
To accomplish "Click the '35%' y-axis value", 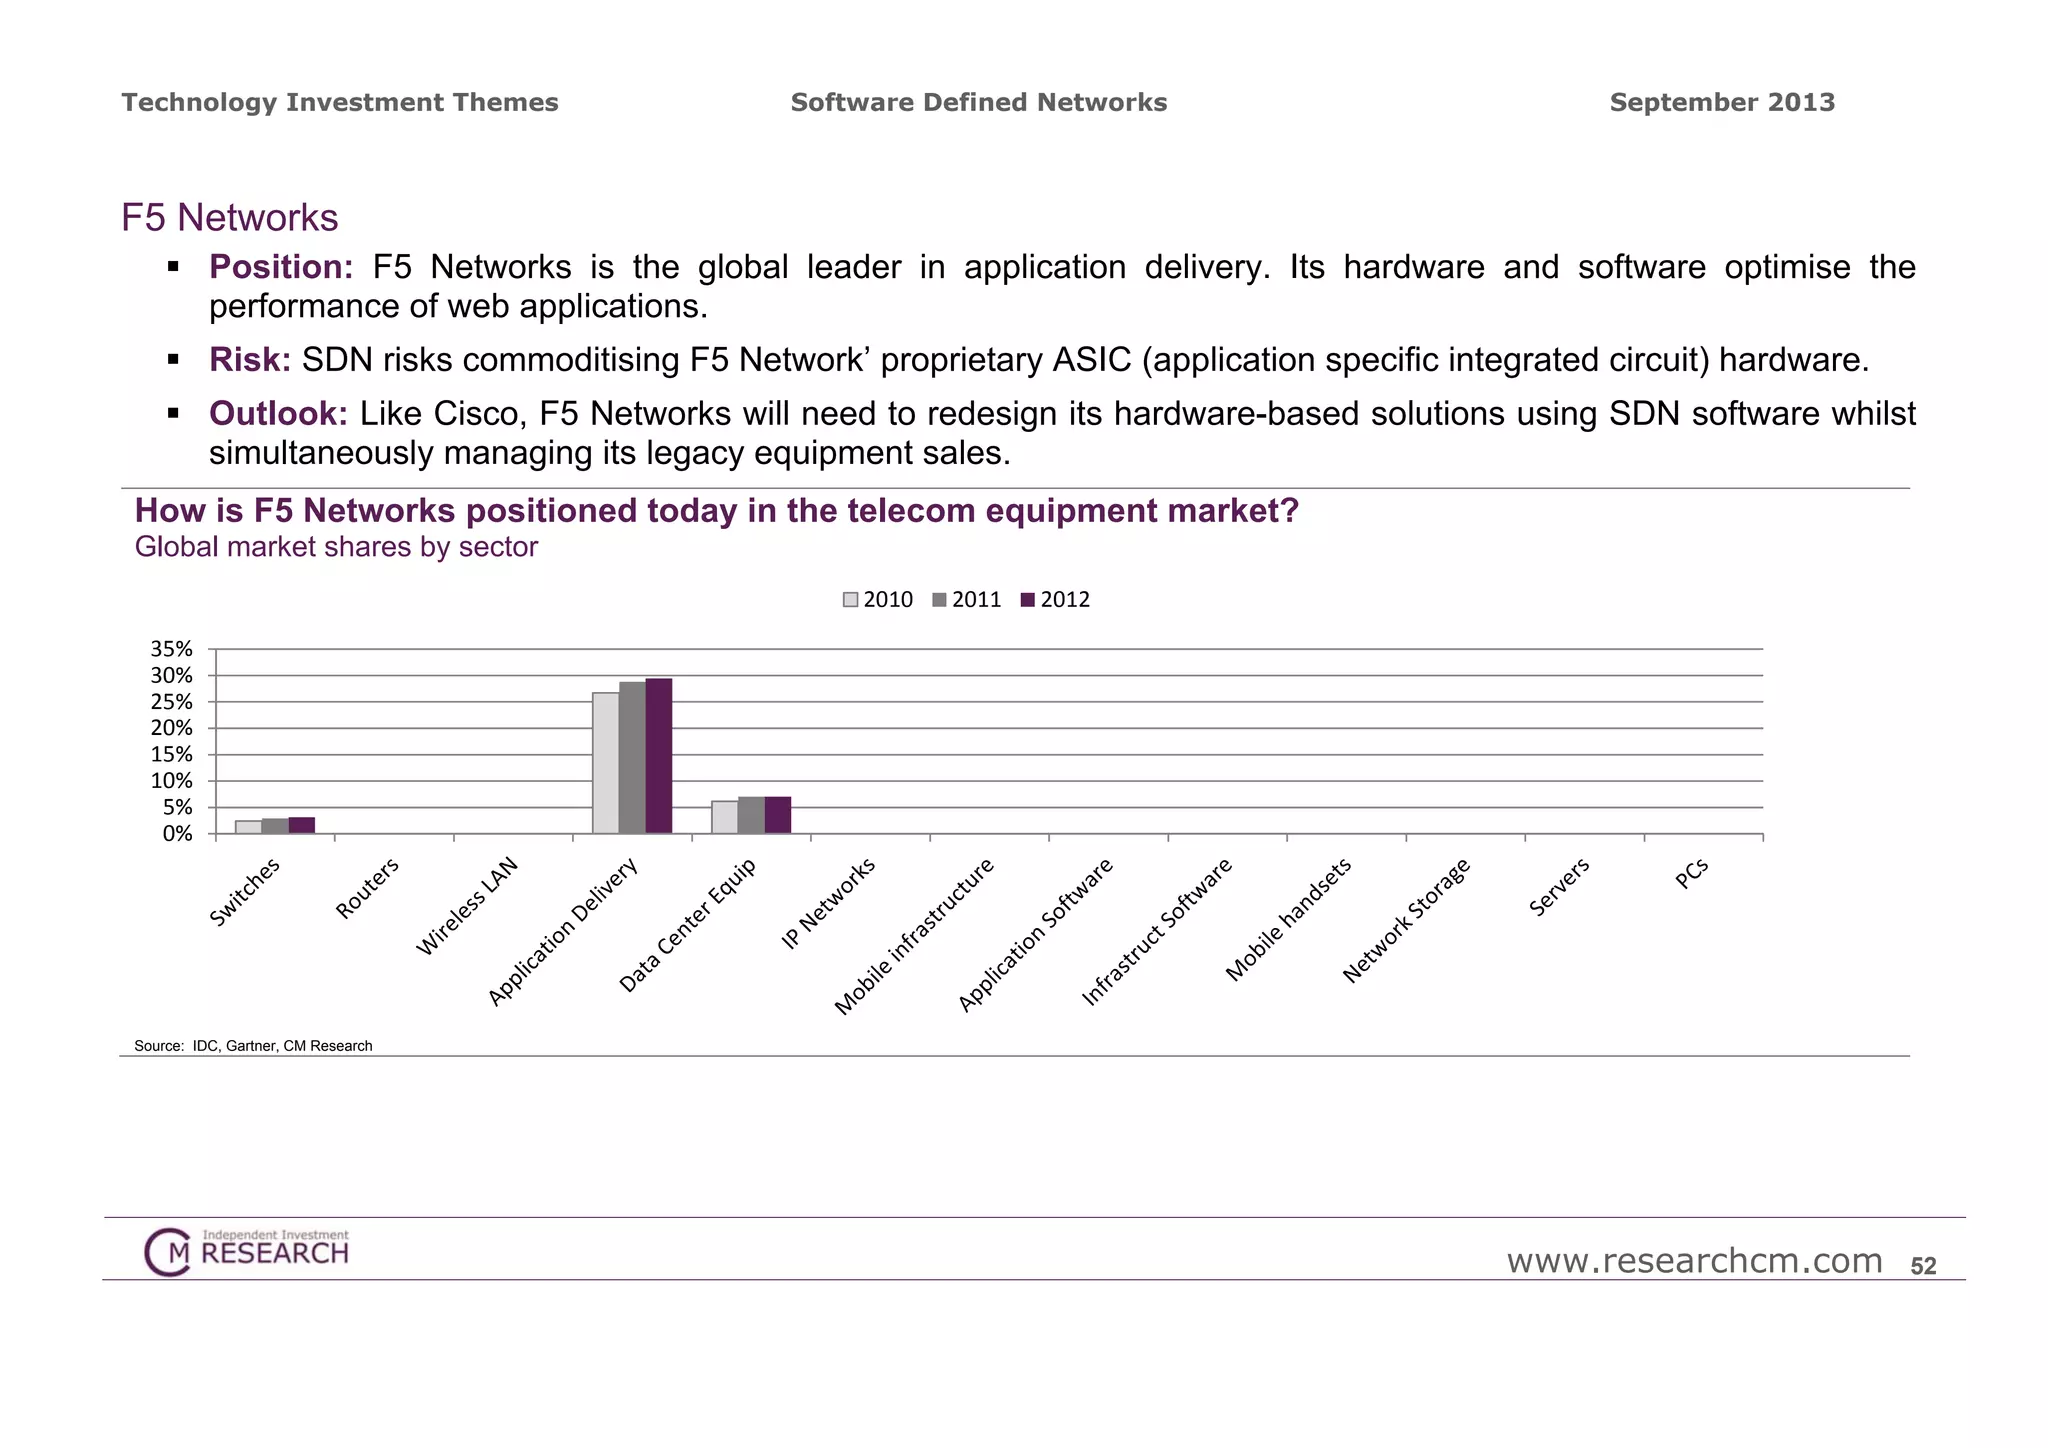I will point(171,649).
